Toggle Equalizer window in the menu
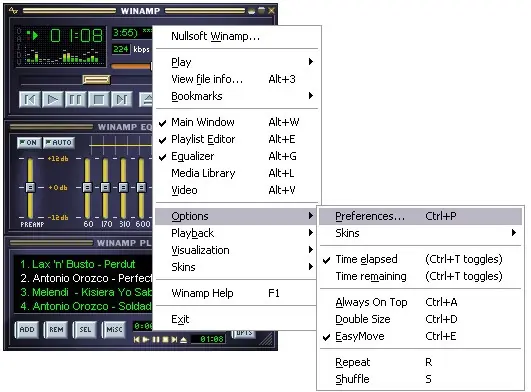This screenshot has height=392, width=531. [x=236, y=156]
